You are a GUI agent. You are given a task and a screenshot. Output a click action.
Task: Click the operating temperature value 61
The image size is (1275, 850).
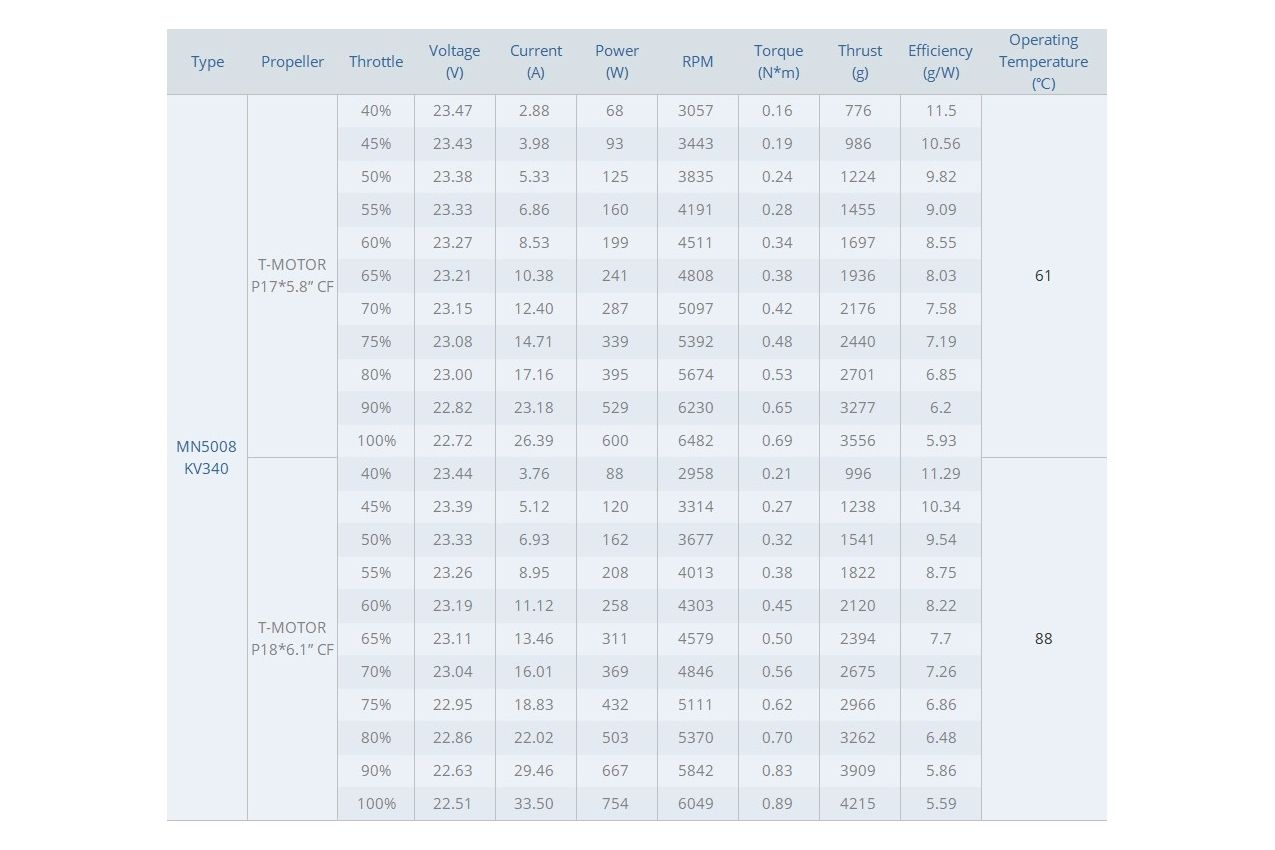point(1044,276)
